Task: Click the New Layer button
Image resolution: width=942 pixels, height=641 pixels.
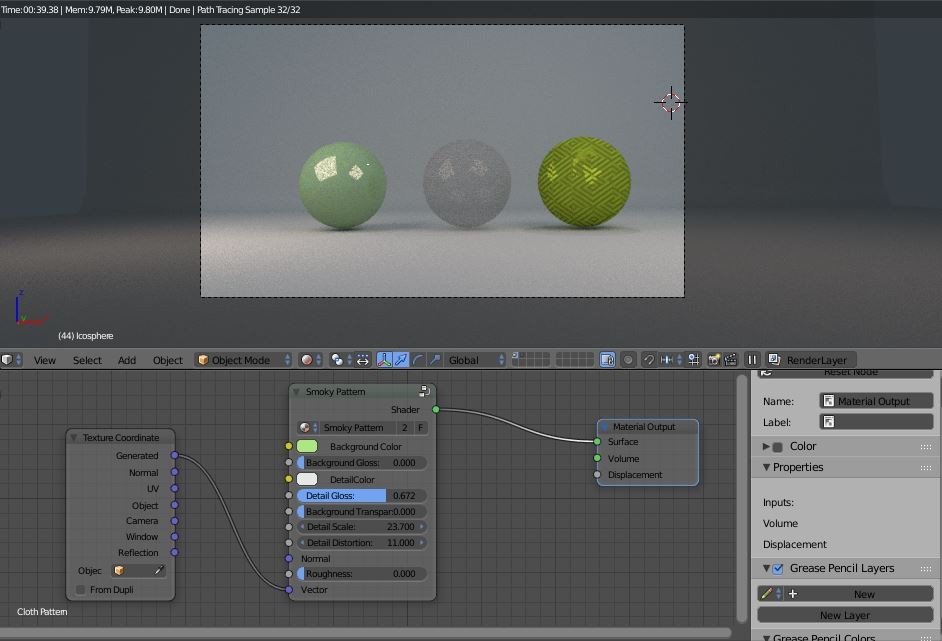Action: pos(845,615)
